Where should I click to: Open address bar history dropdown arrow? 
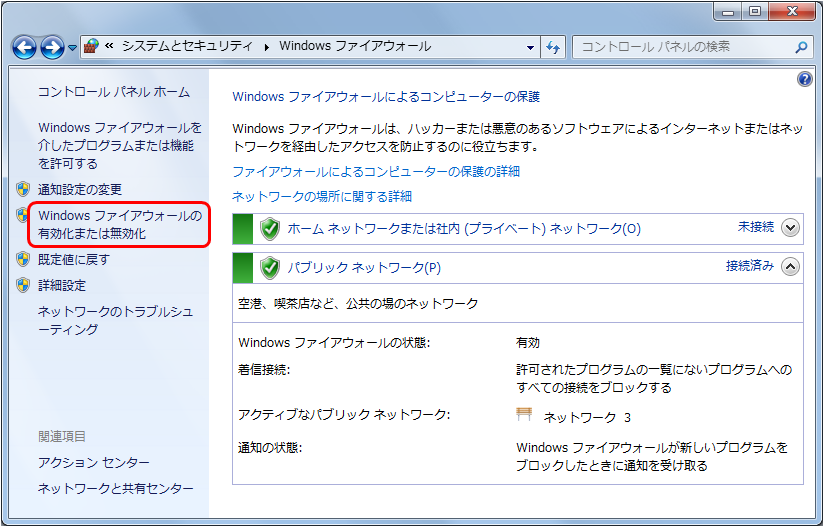click(x=530, y=47)
